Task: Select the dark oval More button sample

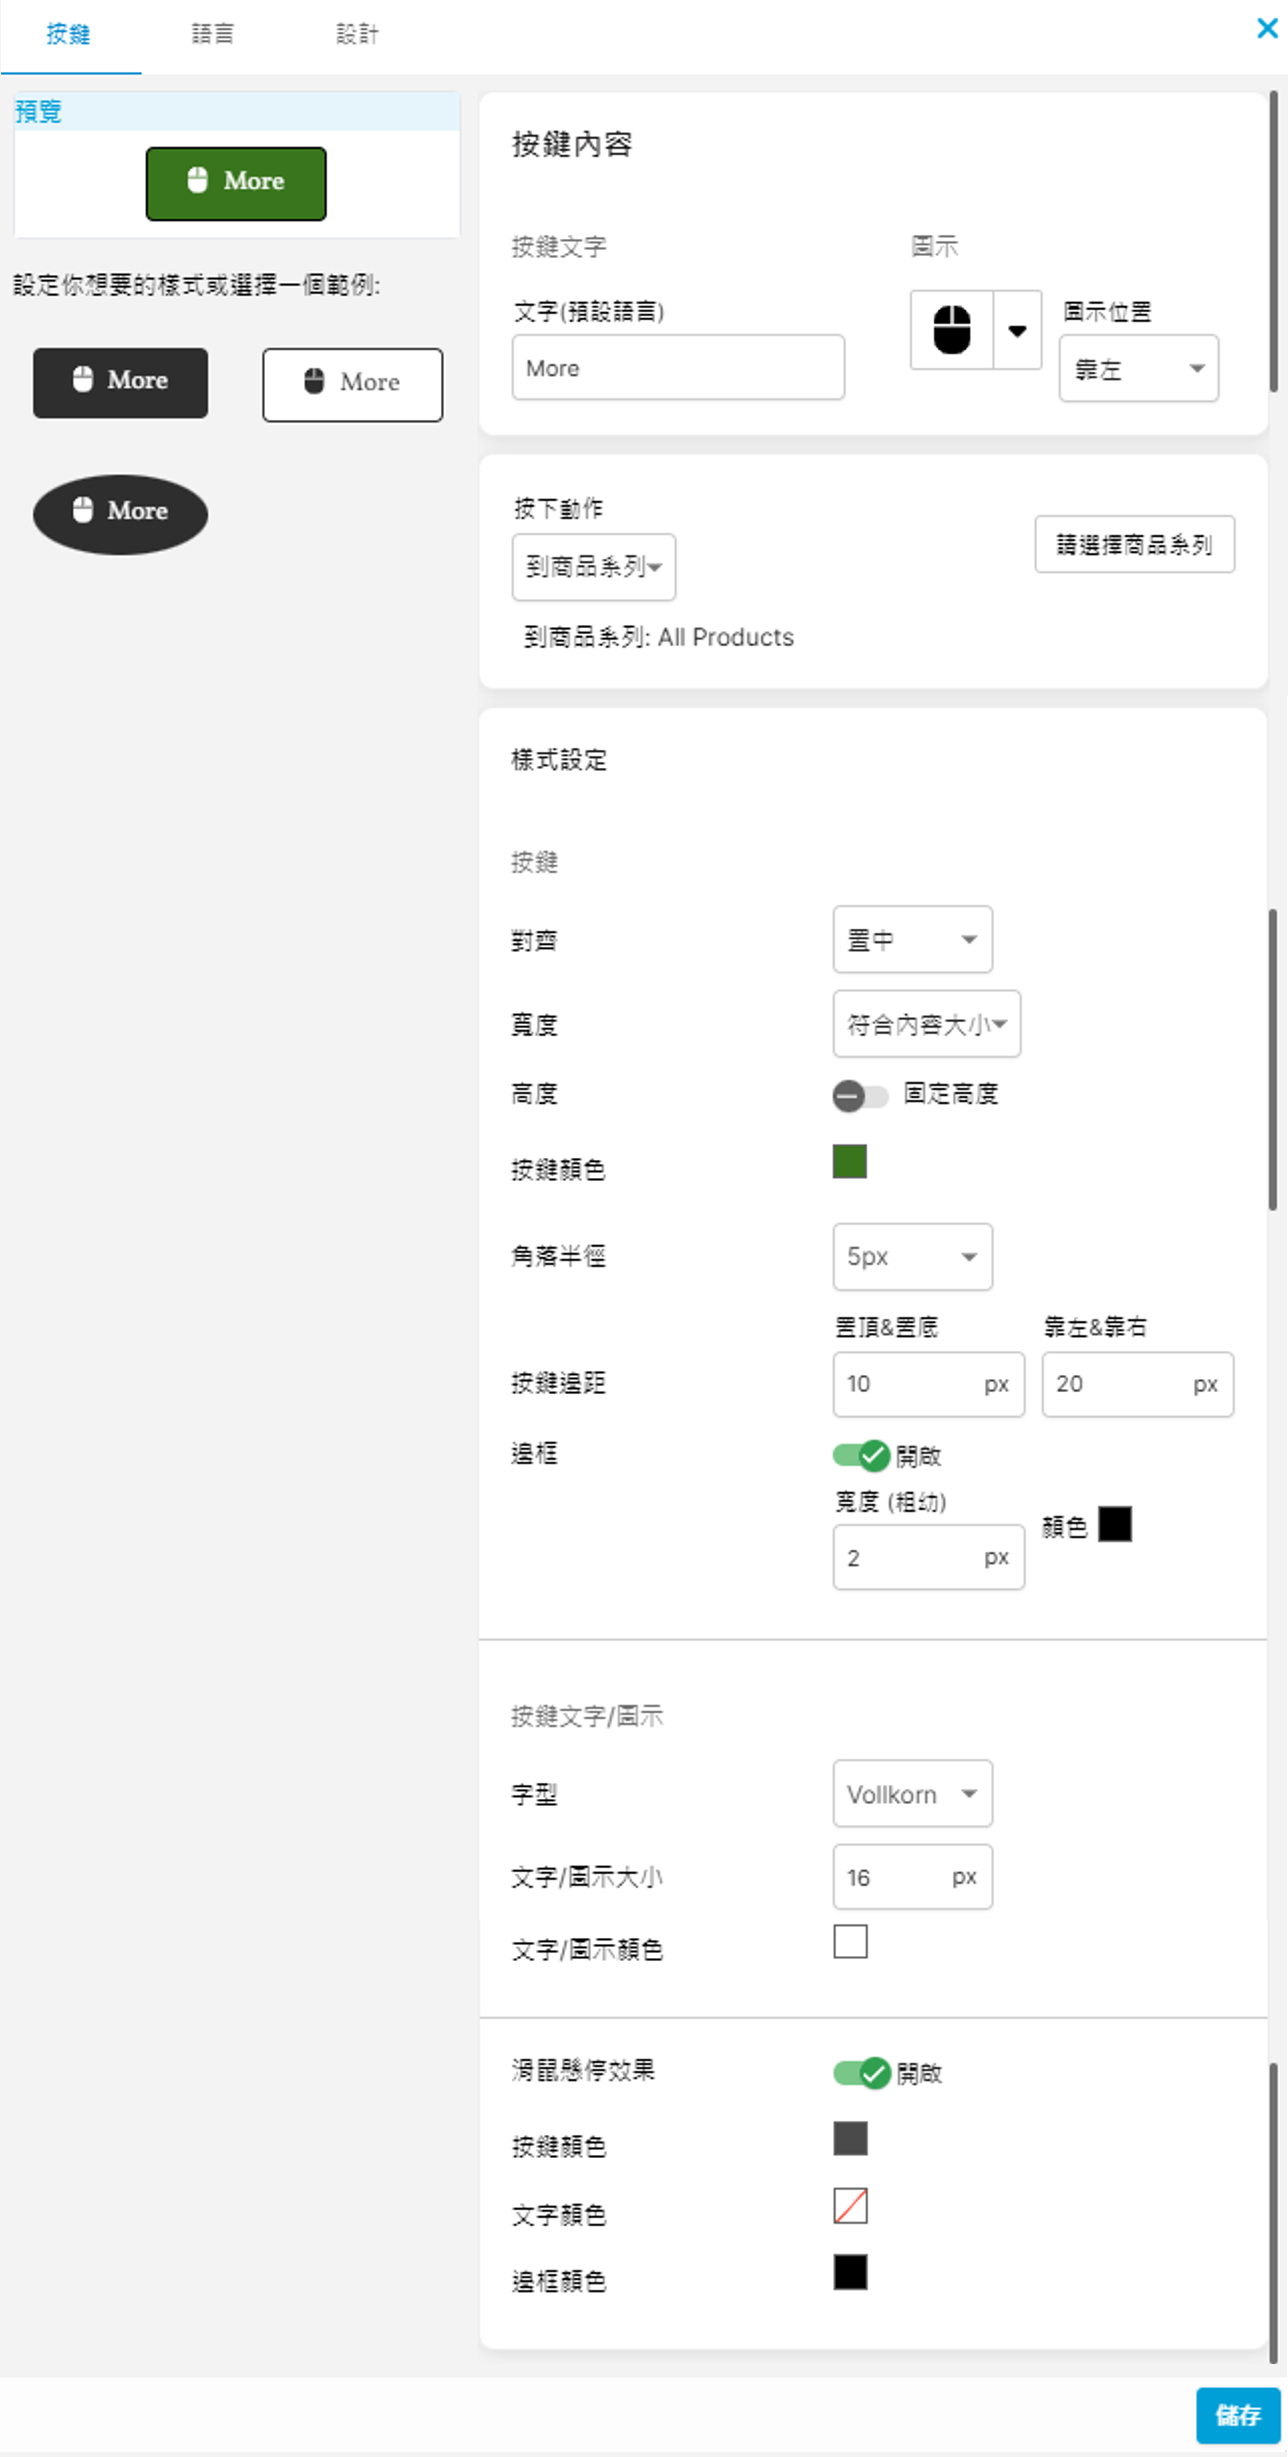Action: coord(120,513)
